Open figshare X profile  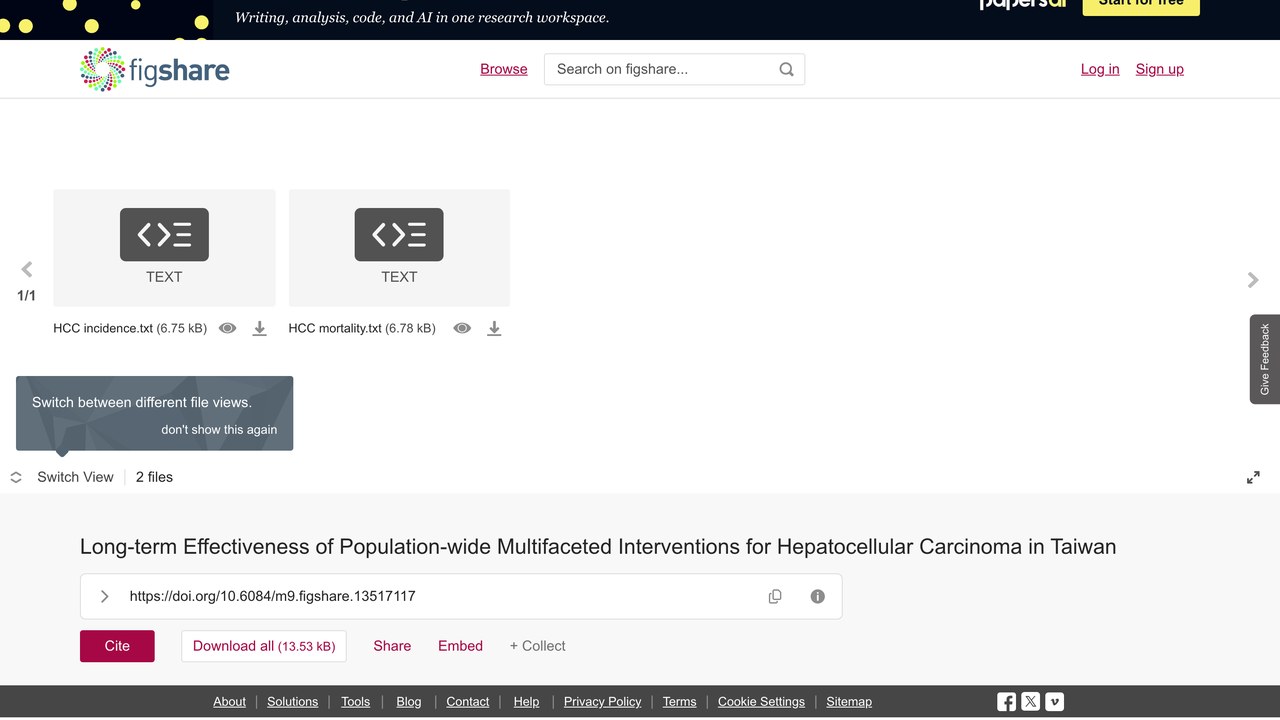click(1031, 702)
